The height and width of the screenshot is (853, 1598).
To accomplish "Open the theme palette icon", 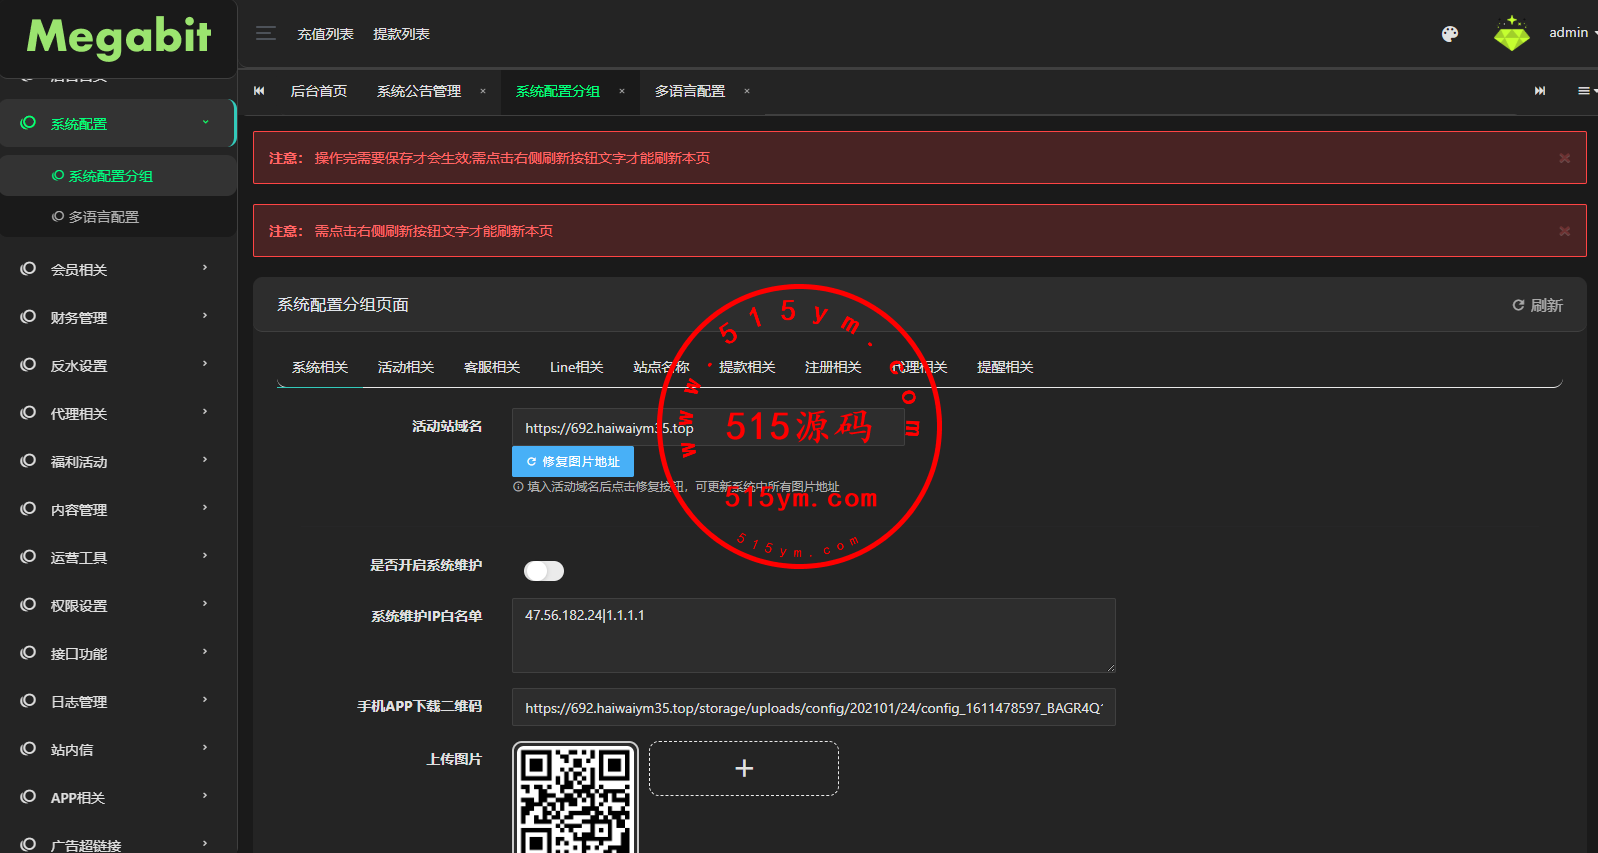I will [1449, 34].
